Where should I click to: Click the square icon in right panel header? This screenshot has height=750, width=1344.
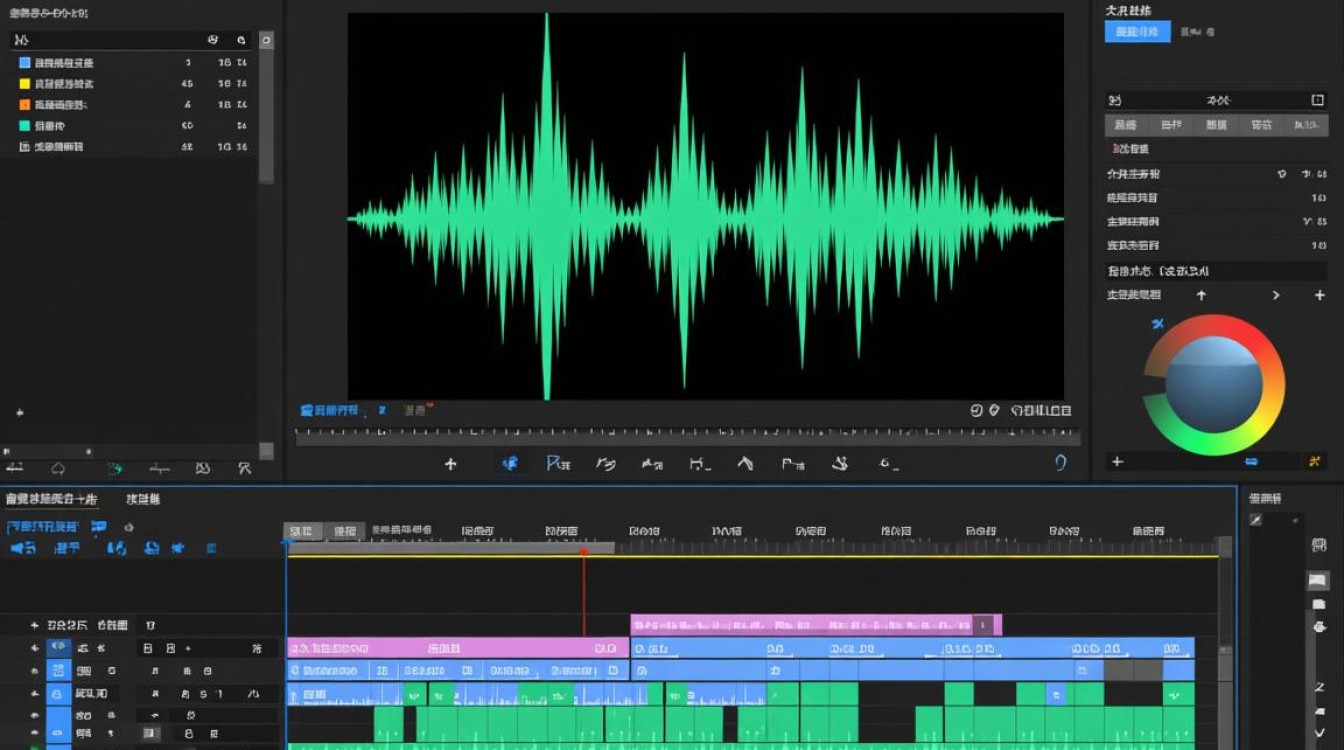(1317, 100)
